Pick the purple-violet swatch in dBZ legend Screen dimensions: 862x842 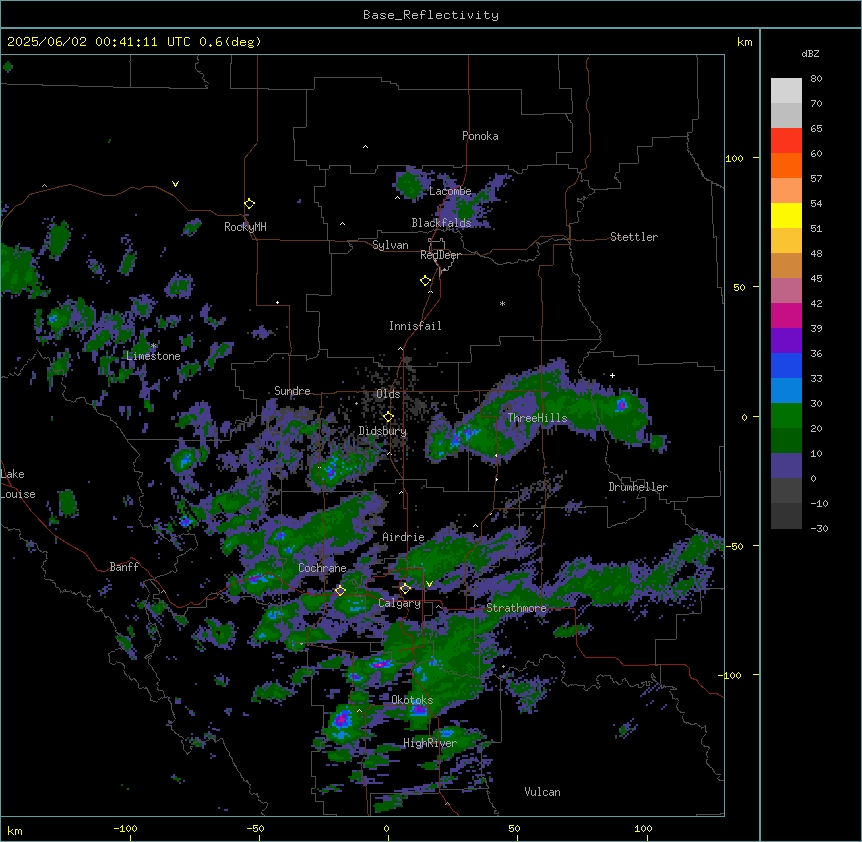(786, 341)
